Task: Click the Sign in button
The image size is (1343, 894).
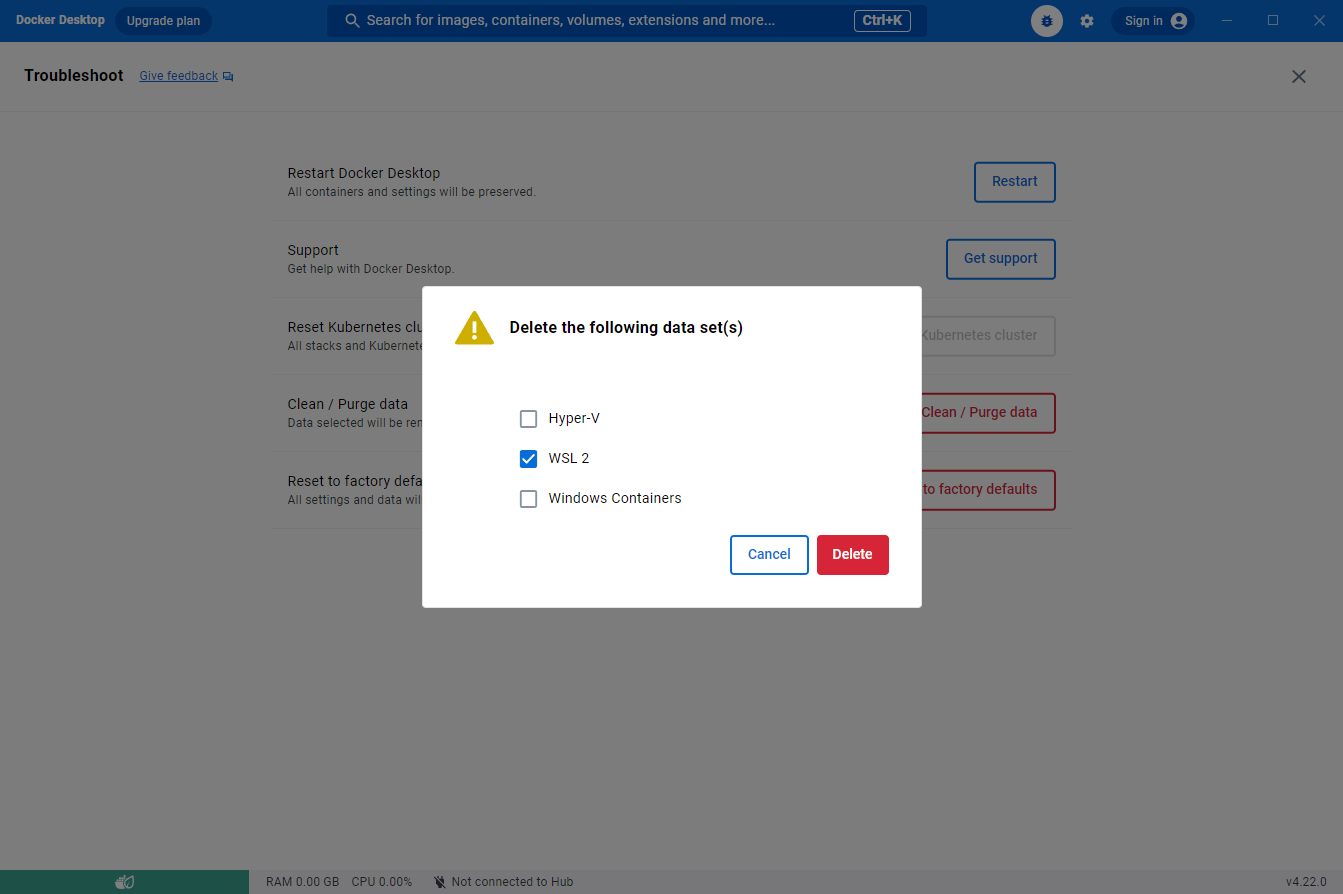Action: 1153,21
